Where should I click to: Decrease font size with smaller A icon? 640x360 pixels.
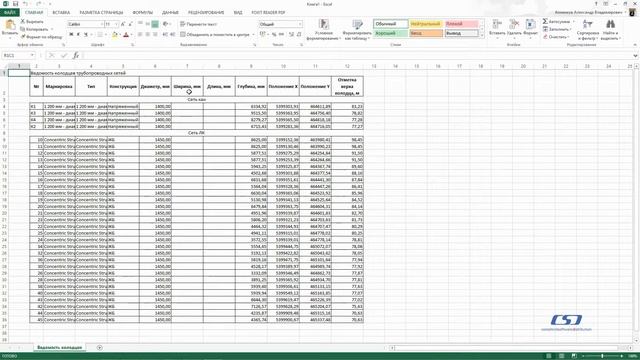point(130,24)
